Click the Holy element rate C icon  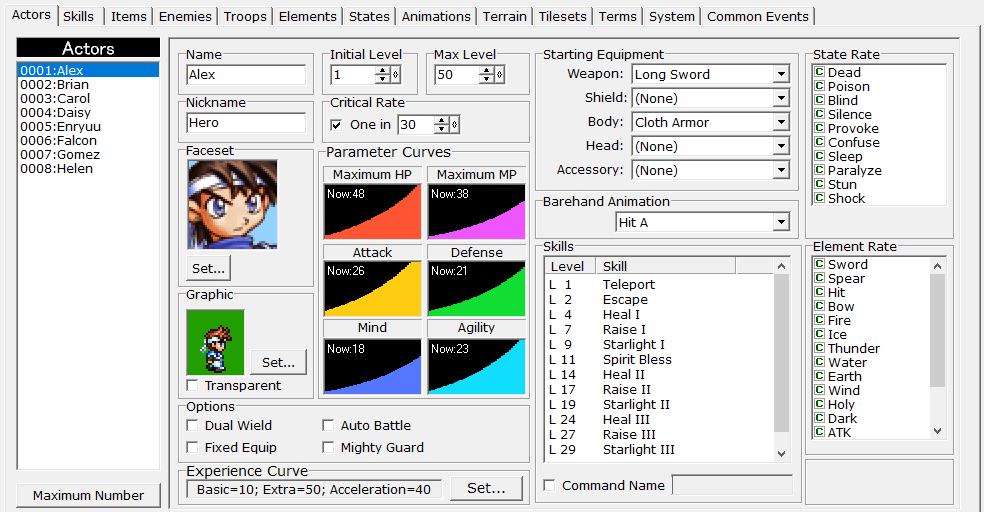pyautogui.click(x=819, y=403)
